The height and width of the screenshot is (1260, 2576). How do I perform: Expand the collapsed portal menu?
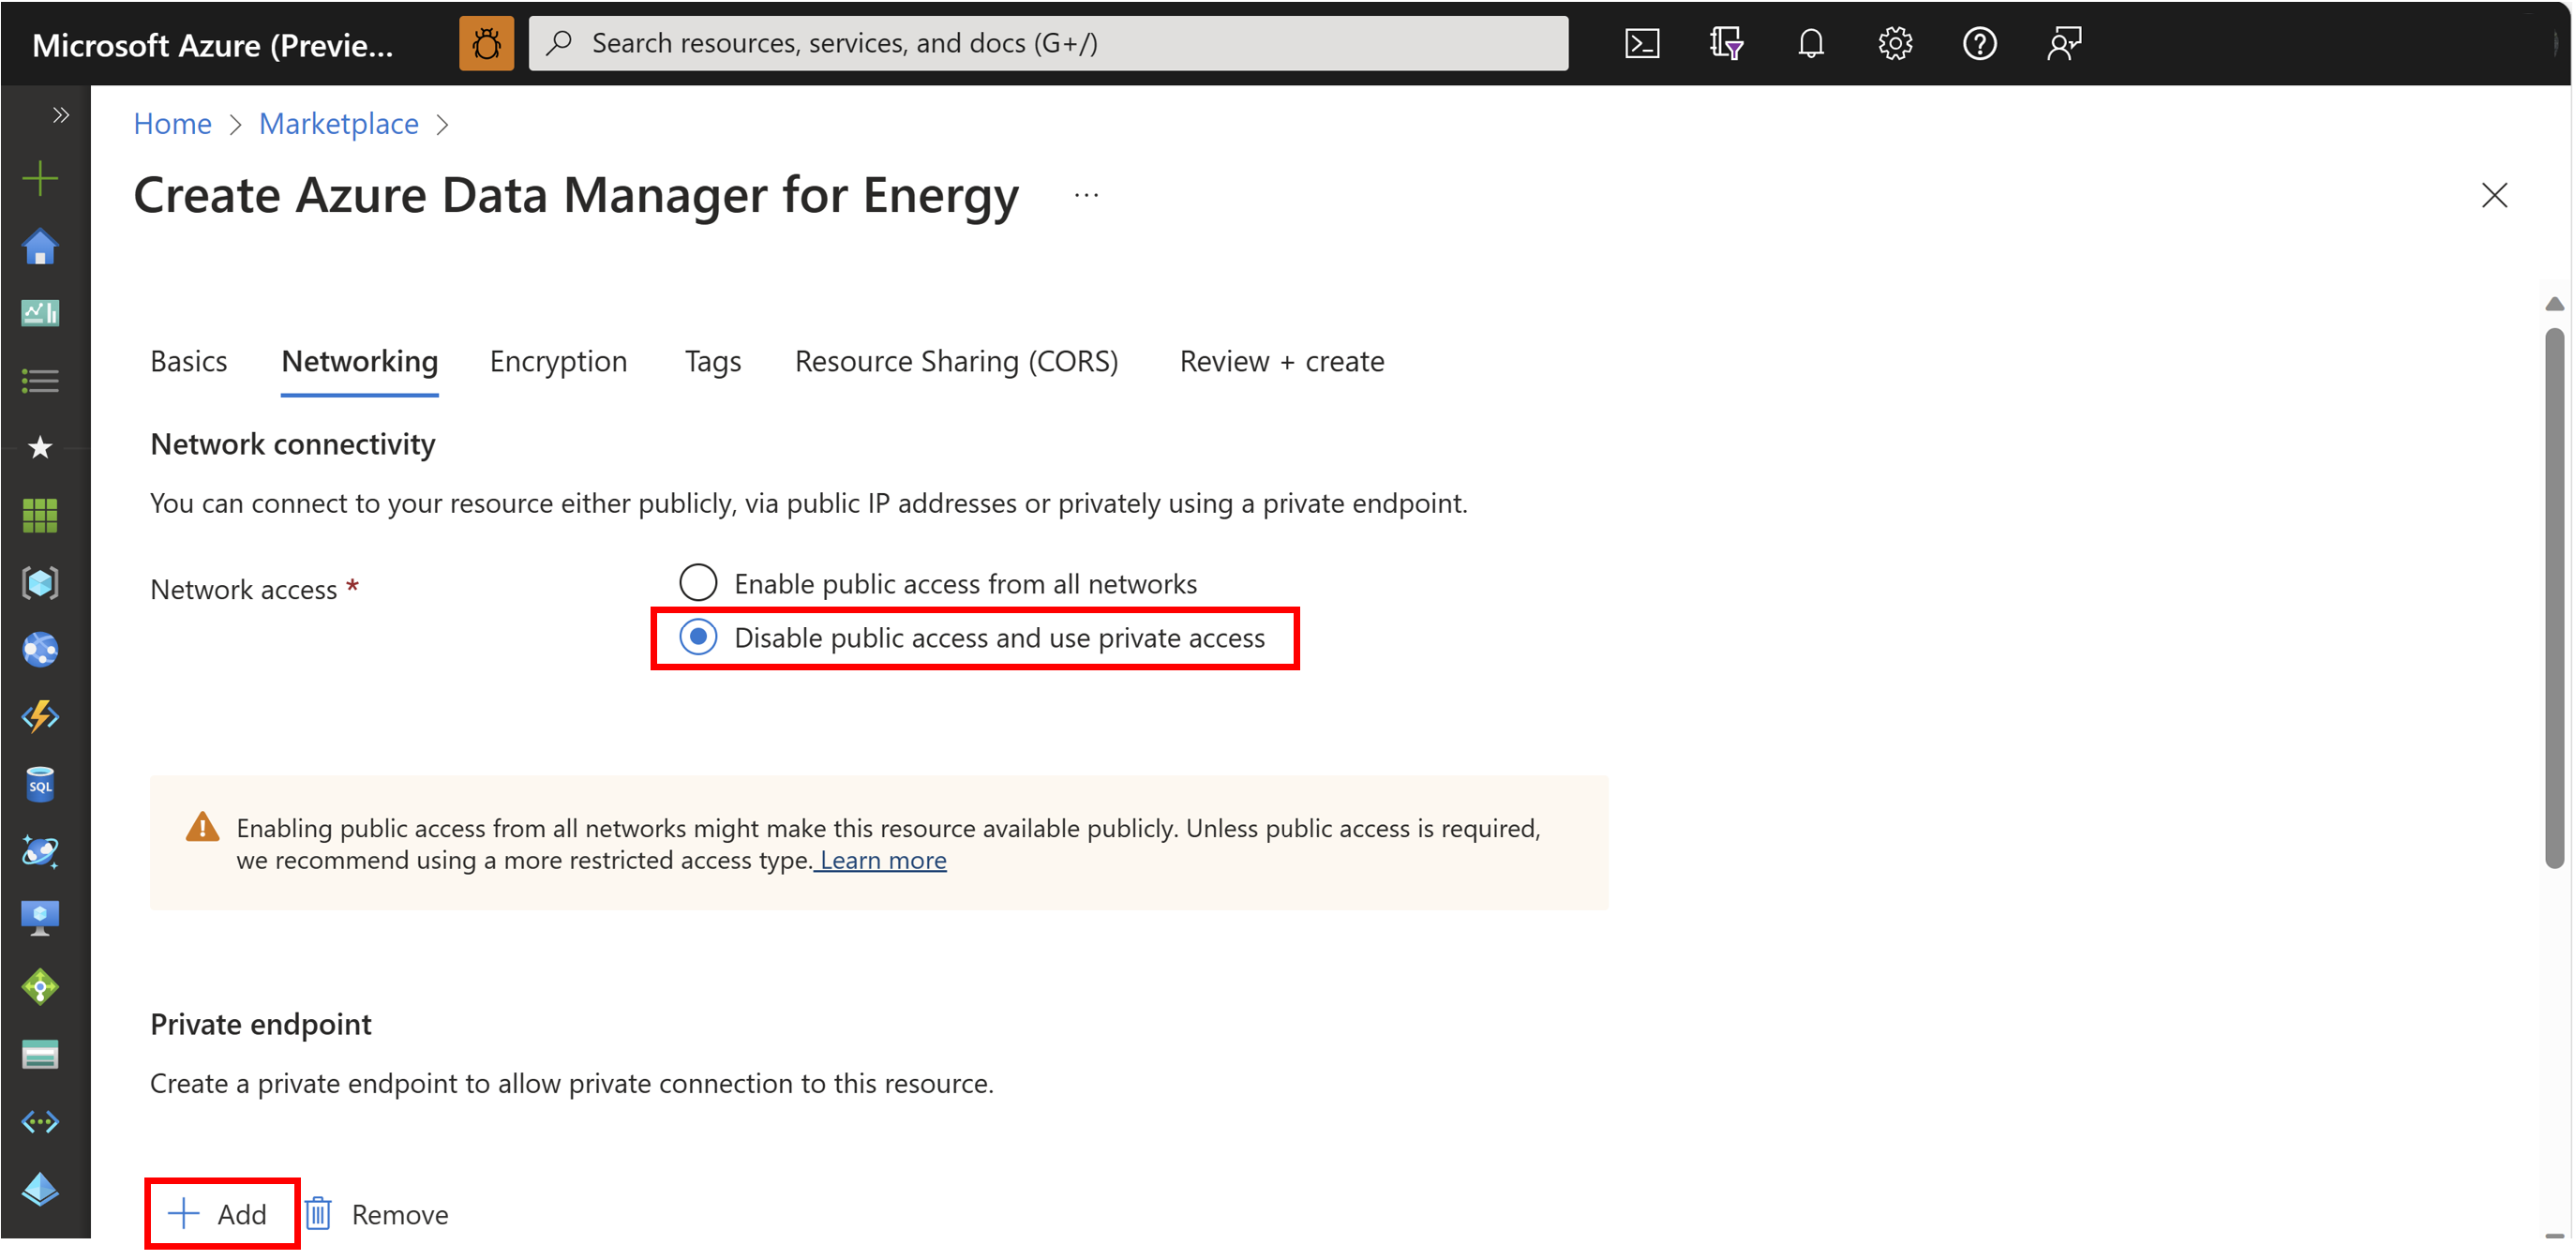pyautogui.click(x=59, y=113)
